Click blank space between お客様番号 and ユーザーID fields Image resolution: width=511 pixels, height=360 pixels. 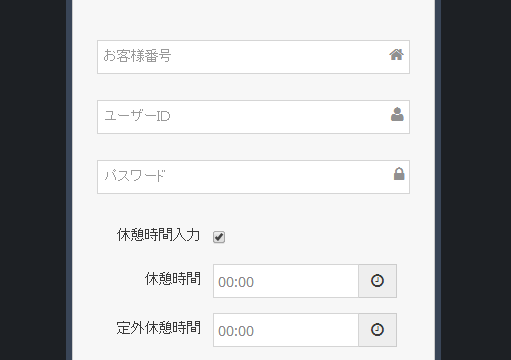point(253,87)
